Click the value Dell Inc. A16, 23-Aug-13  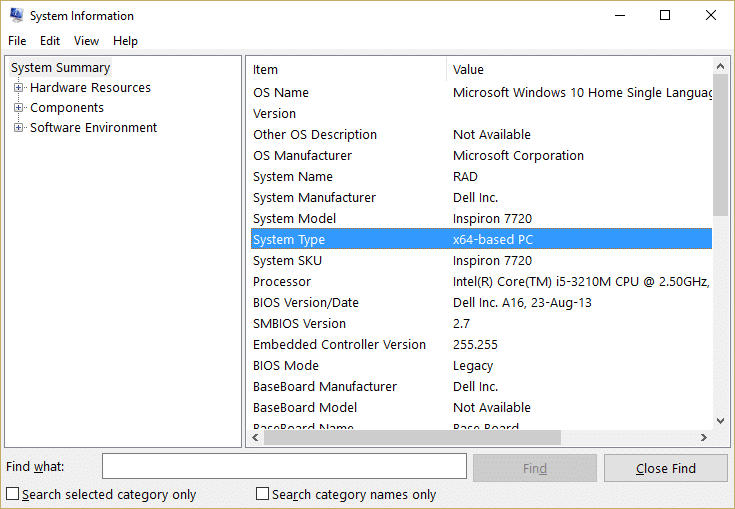(x=522, y=303)
